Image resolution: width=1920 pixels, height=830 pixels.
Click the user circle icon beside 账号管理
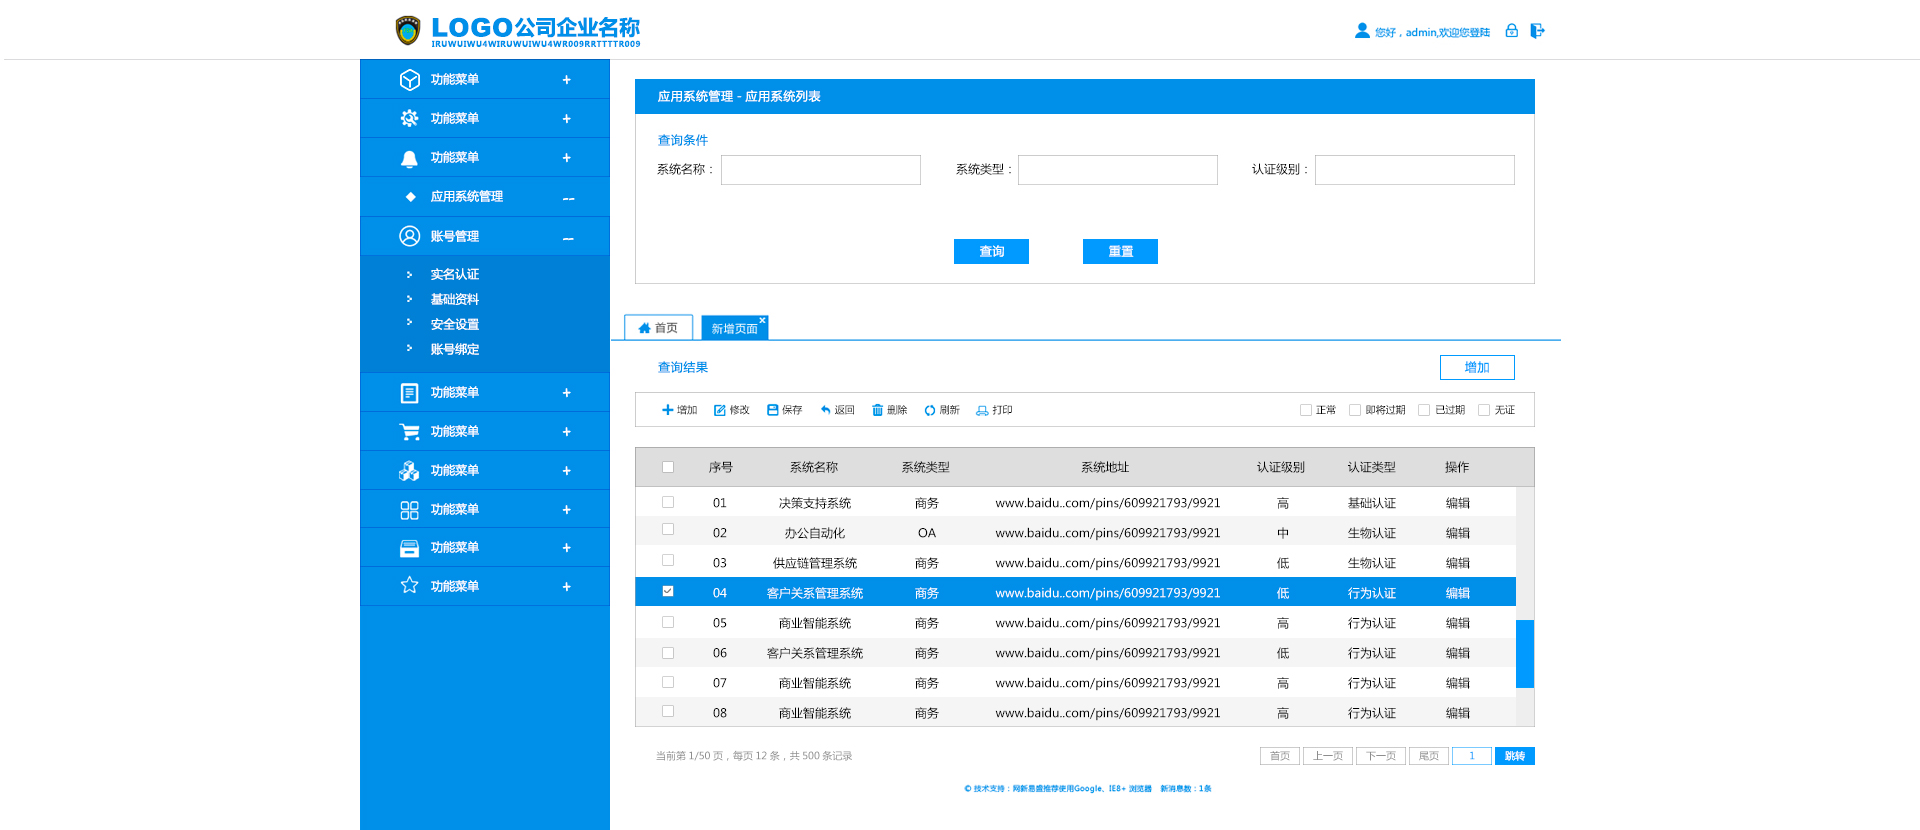(x=409, y=236)
